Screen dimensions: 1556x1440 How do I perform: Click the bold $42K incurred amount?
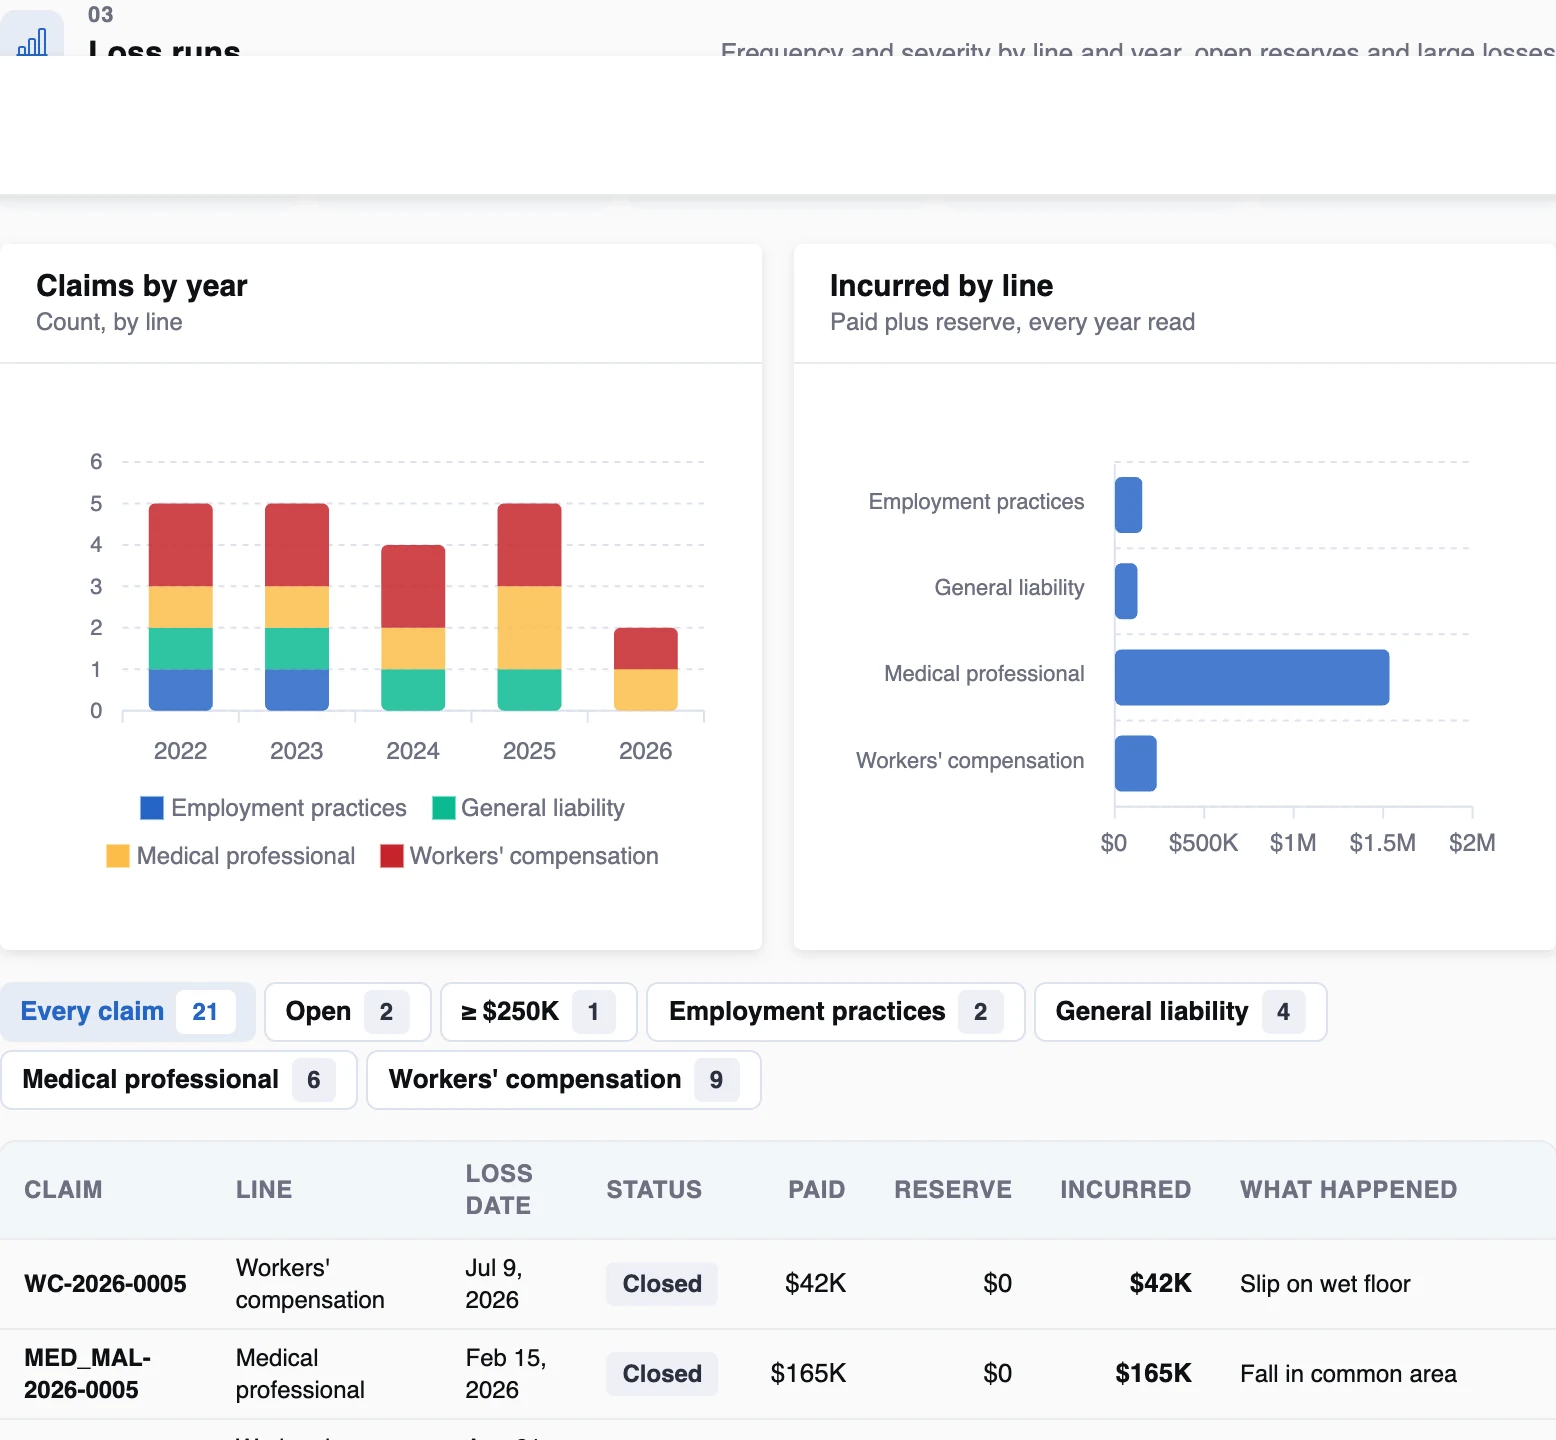click(x=1160, y=1284)
